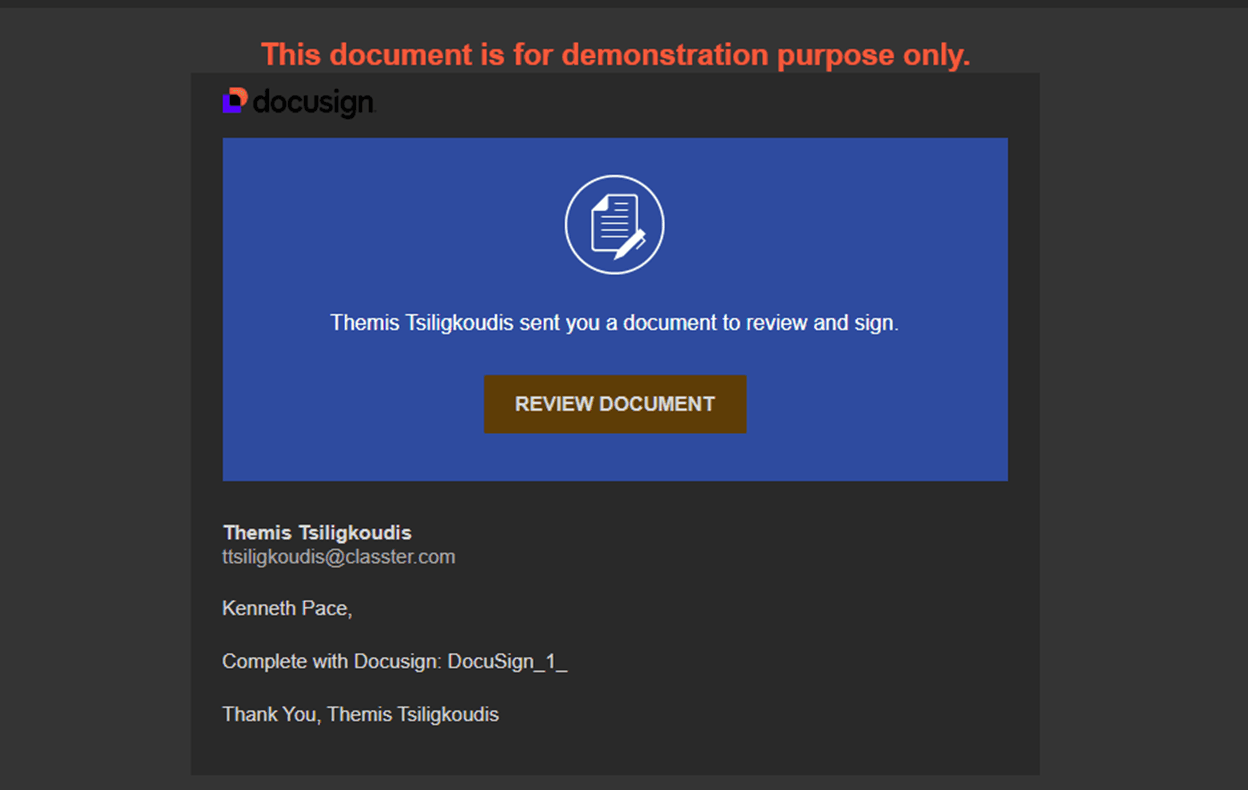Click the text 'sent you a document to review and sign'
1248x790 pixels.
pyautogui.click(x=709, y=324)
